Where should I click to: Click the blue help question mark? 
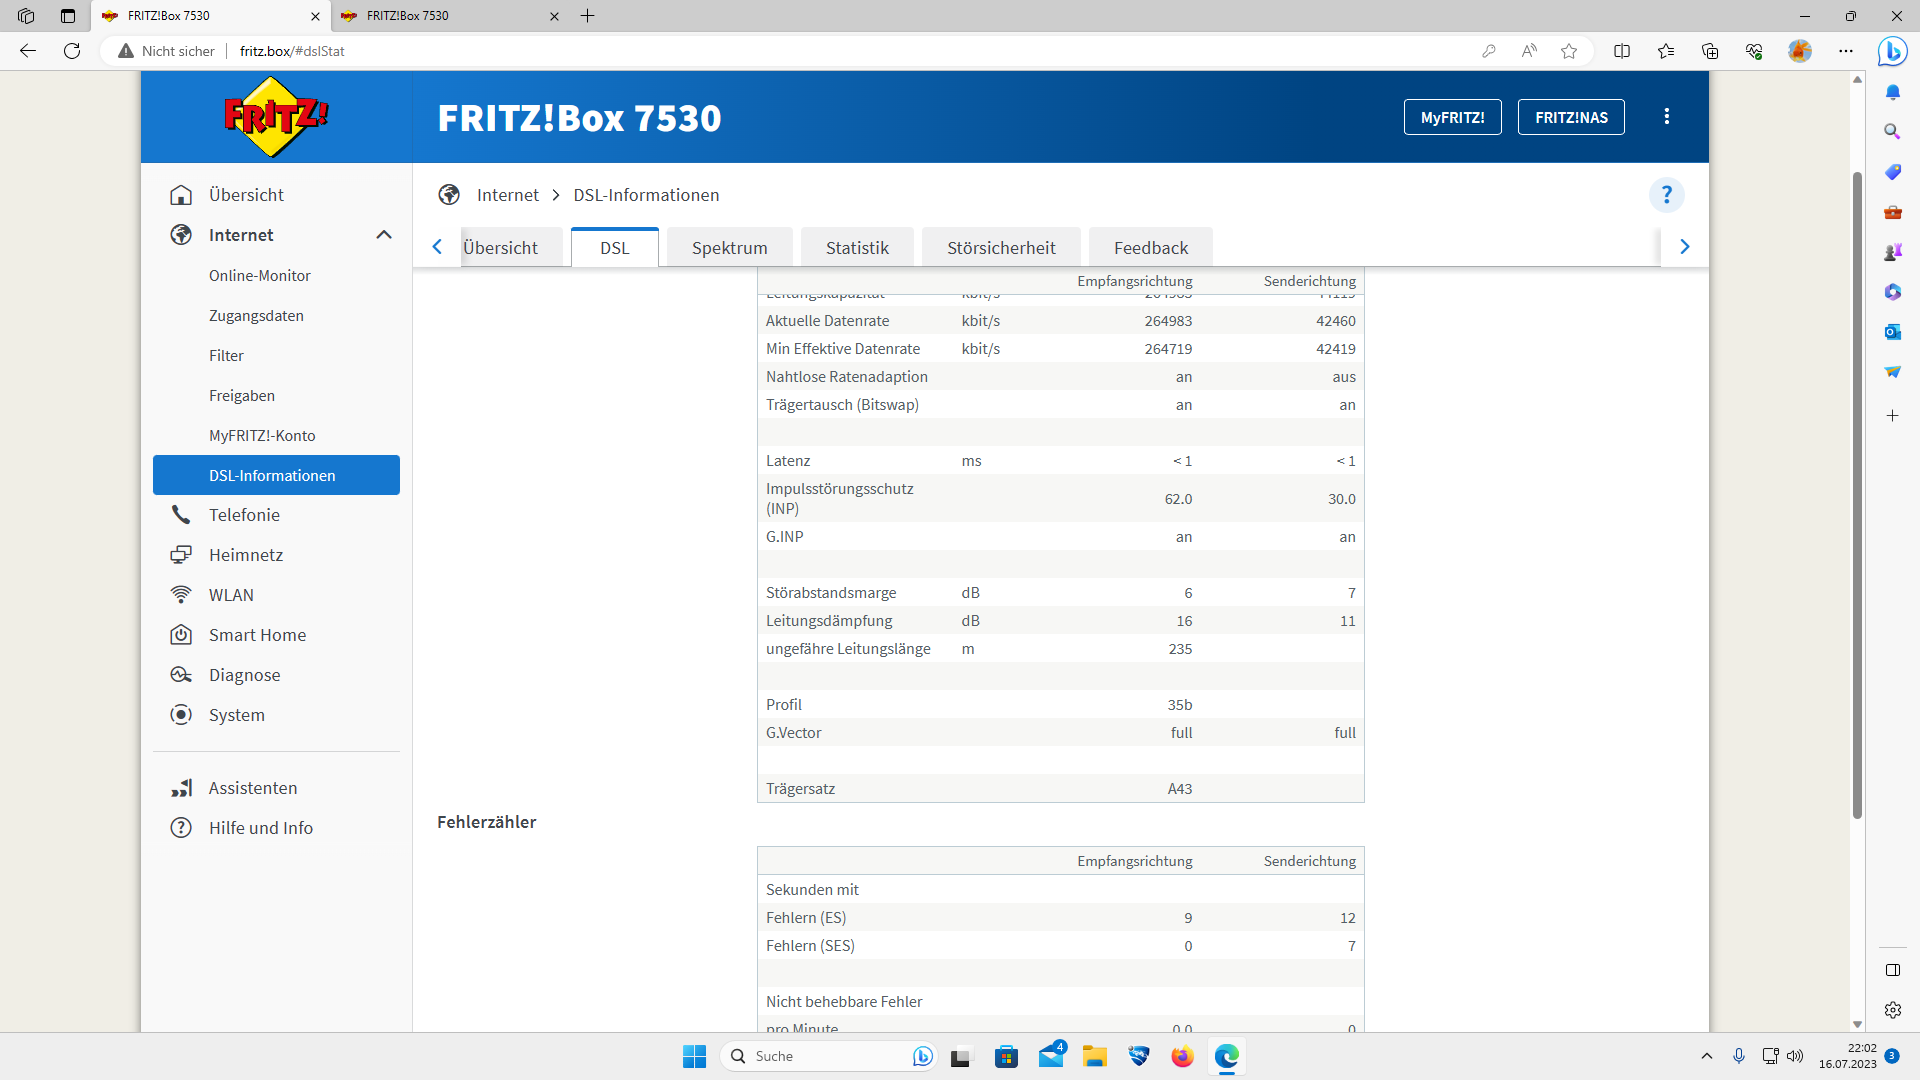[x=1665, y=195]
